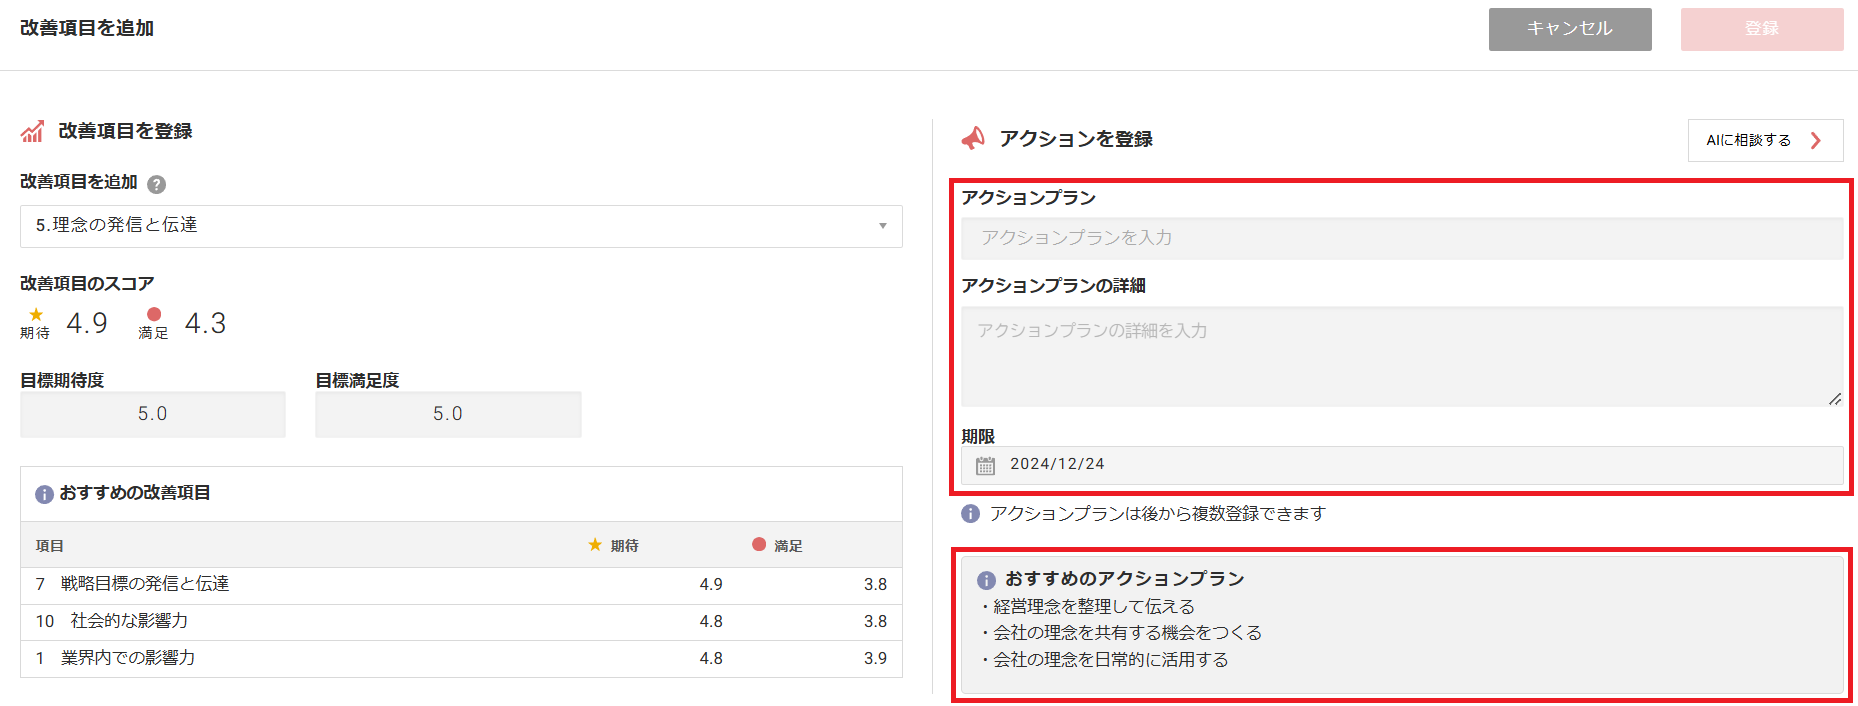Screen dimensions: 1858x706
Task: Click the アクションプランは後から複数登録できます note
Action: coord(1158,514)
